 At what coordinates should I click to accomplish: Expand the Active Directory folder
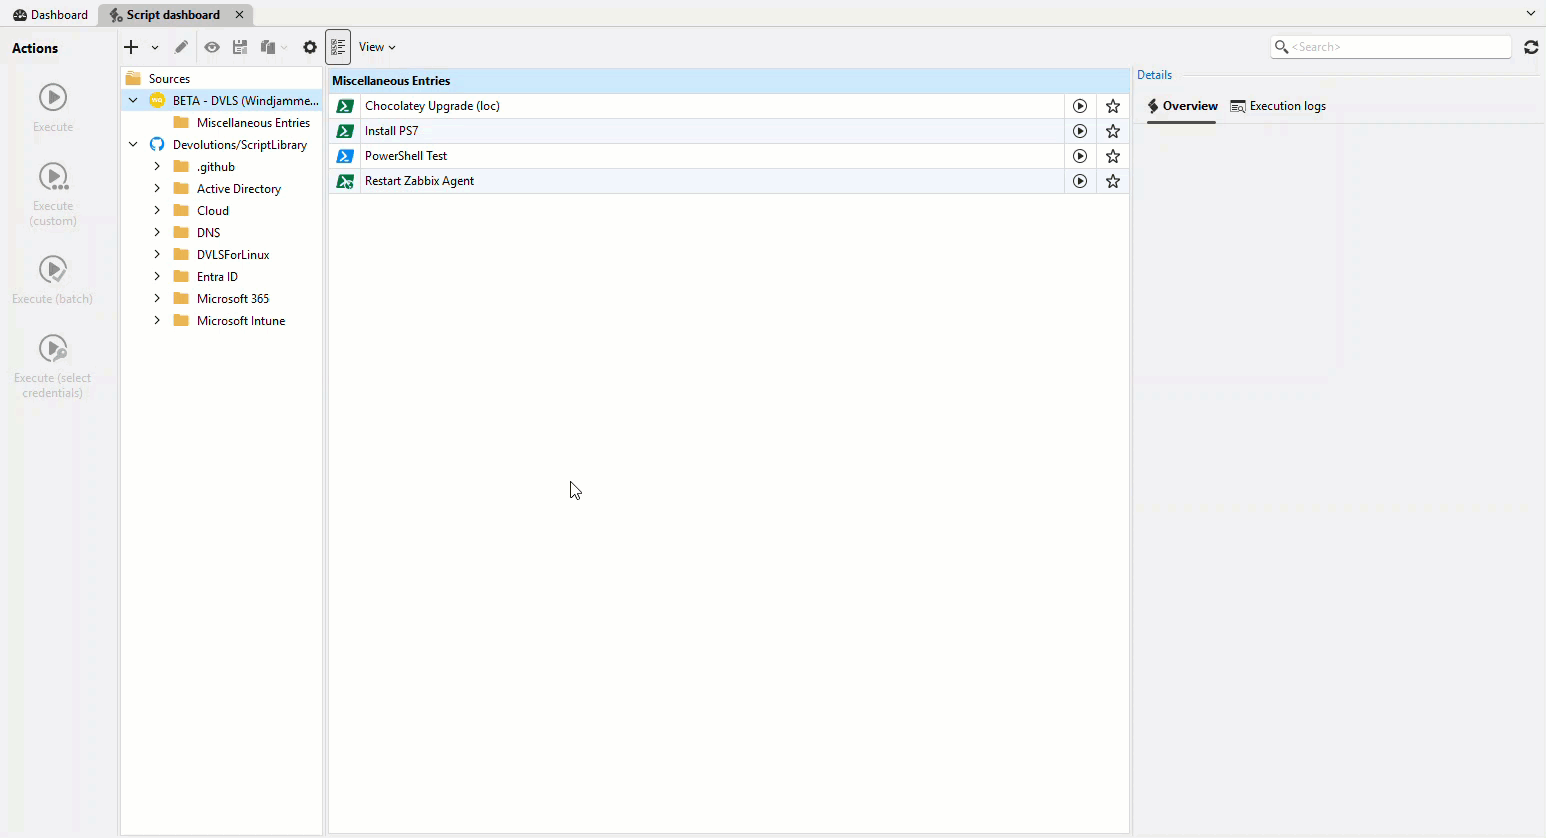pyautogui.click(x=157, y=189)
